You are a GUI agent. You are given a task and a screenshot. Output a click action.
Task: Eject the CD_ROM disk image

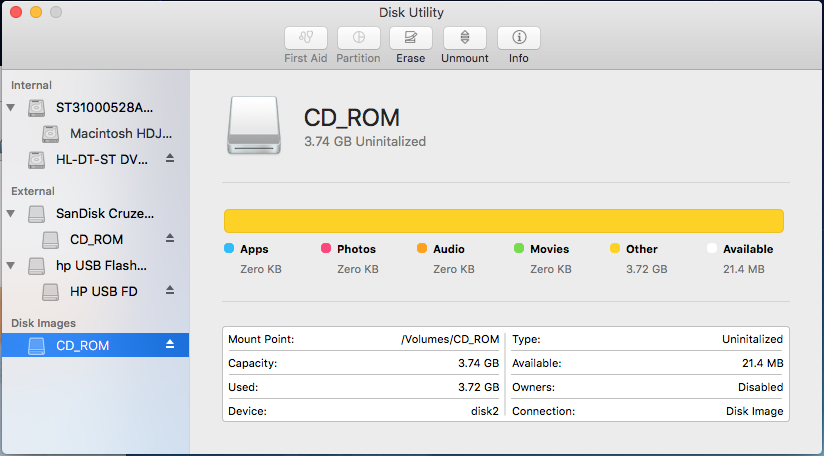[170, 345]
